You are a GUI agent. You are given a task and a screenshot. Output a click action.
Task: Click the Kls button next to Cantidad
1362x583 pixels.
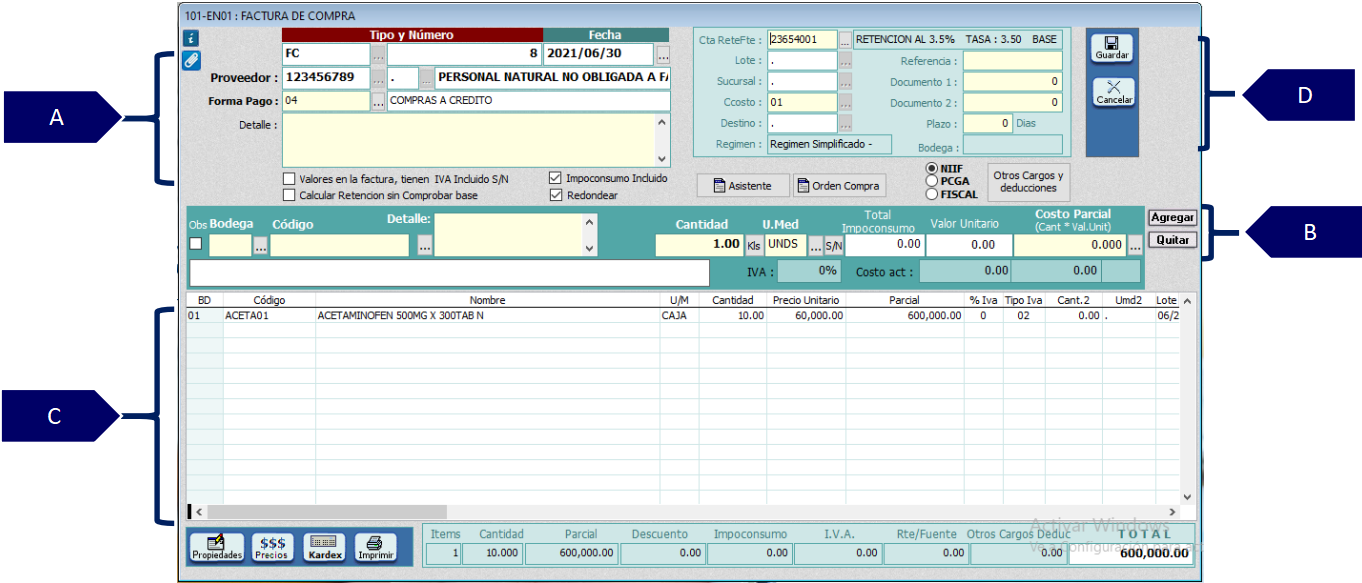pyautogui.click(x=754, y=246)
